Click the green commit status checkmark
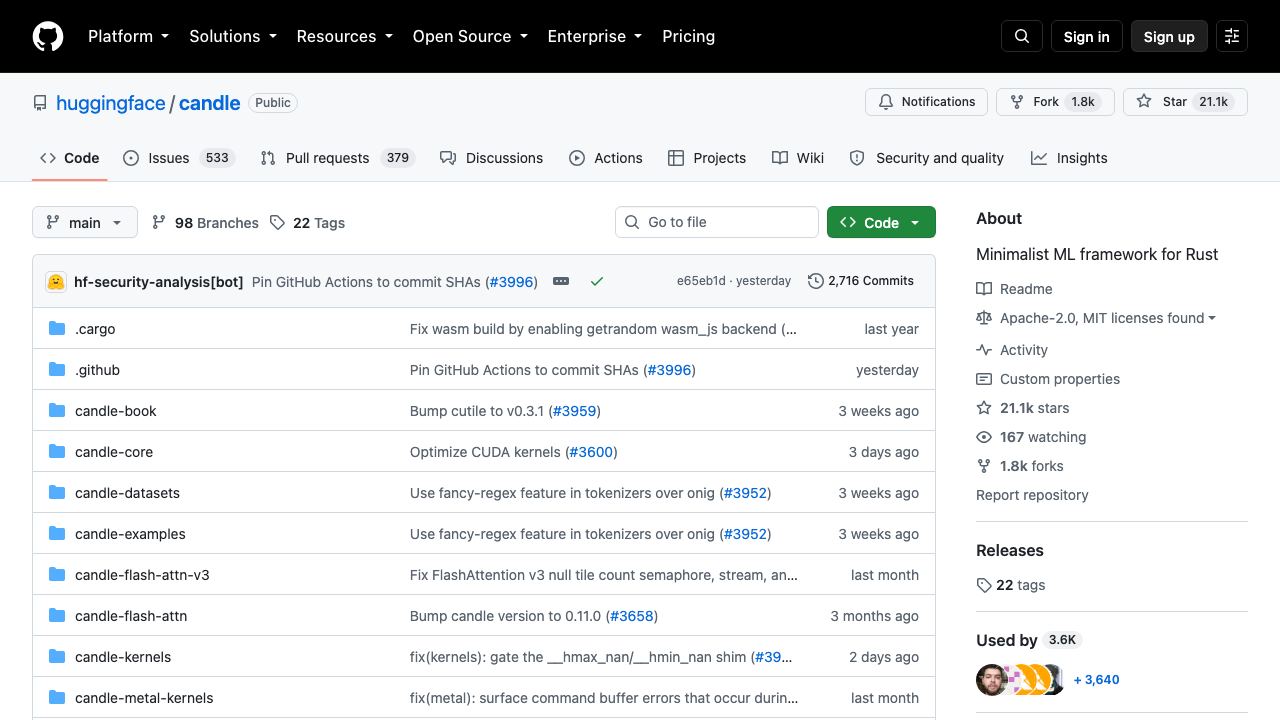 click(x=597, y=281)
